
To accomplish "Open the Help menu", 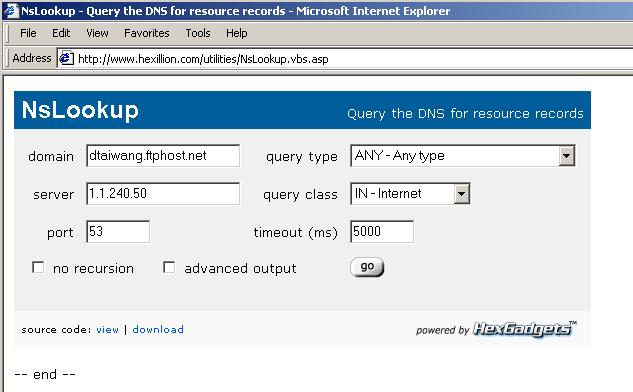I will tap(237, 33).
